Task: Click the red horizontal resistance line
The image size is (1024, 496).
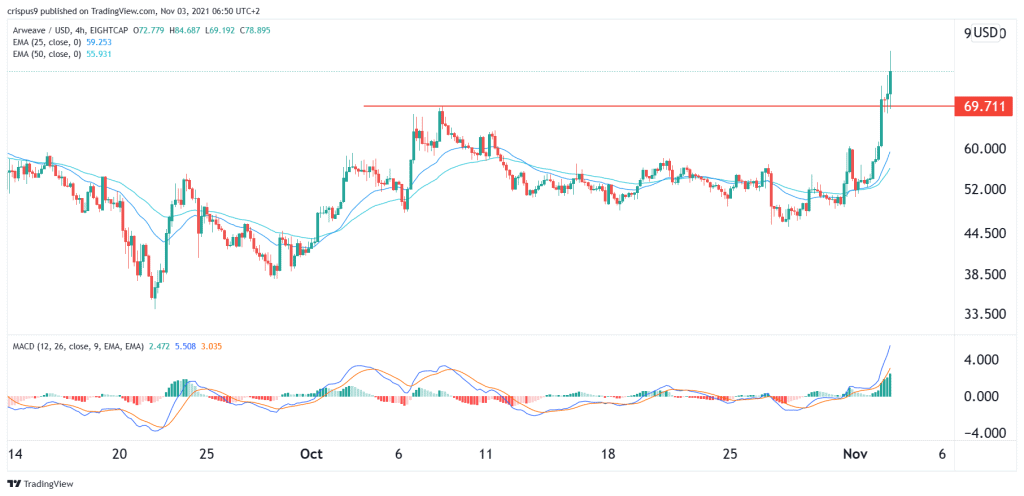Action: (x=658, y=106)
